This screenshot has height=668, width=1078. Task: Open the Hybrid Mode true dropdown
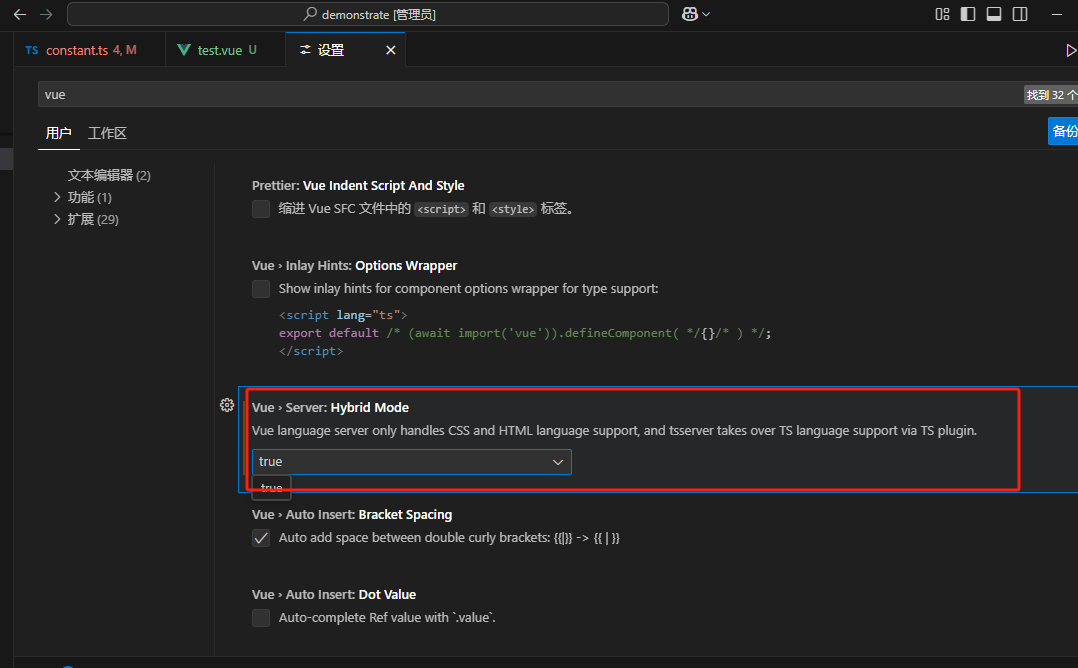412,462
